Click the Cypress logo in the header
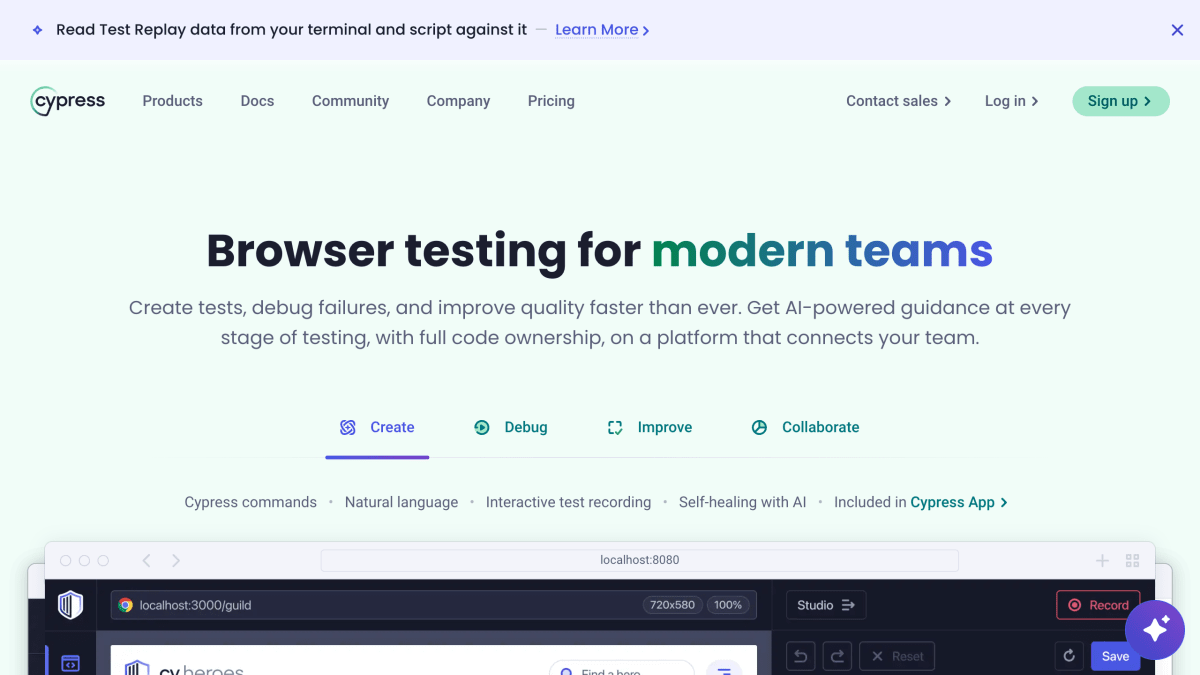Screen dimensions: 1200x675 [x=68, y=101]
